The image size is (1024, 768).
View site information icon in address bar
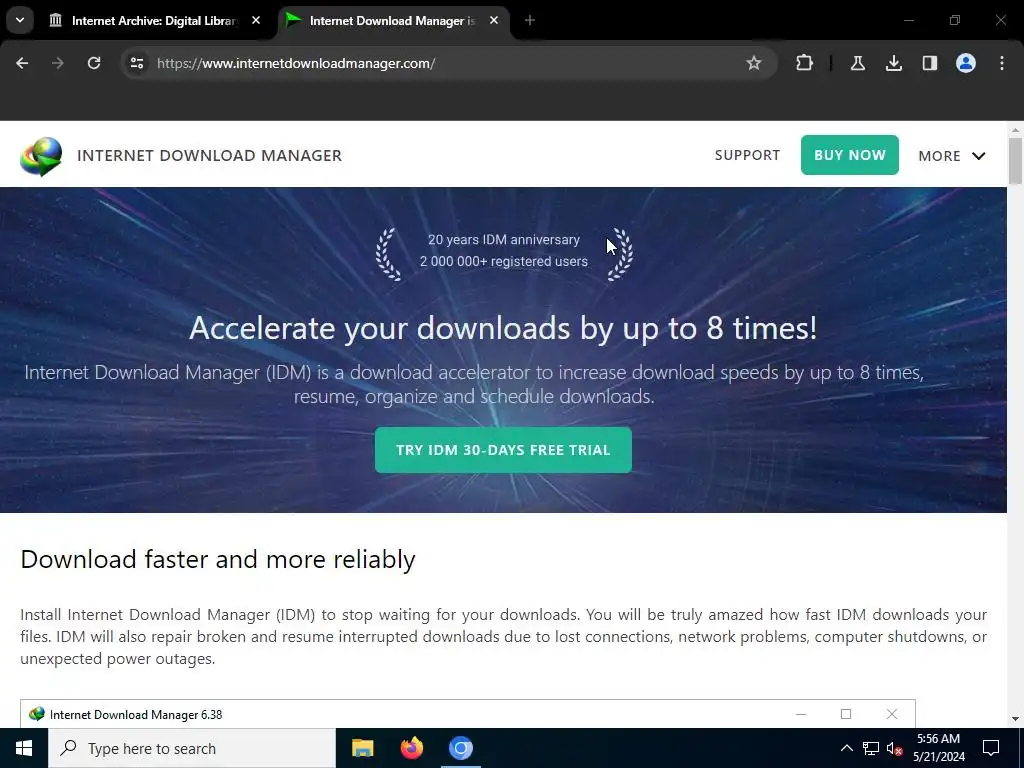[136, 63]
